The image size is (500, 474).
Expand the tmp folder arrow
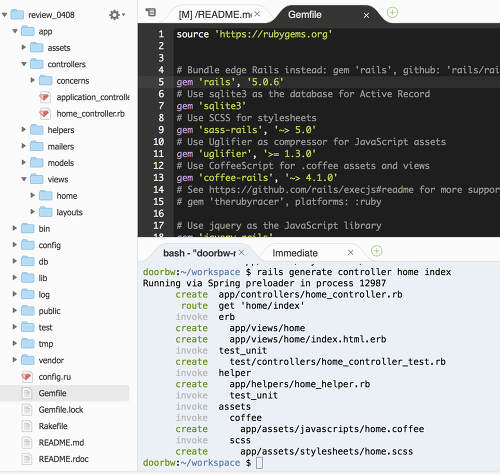(x=15, y=343)
